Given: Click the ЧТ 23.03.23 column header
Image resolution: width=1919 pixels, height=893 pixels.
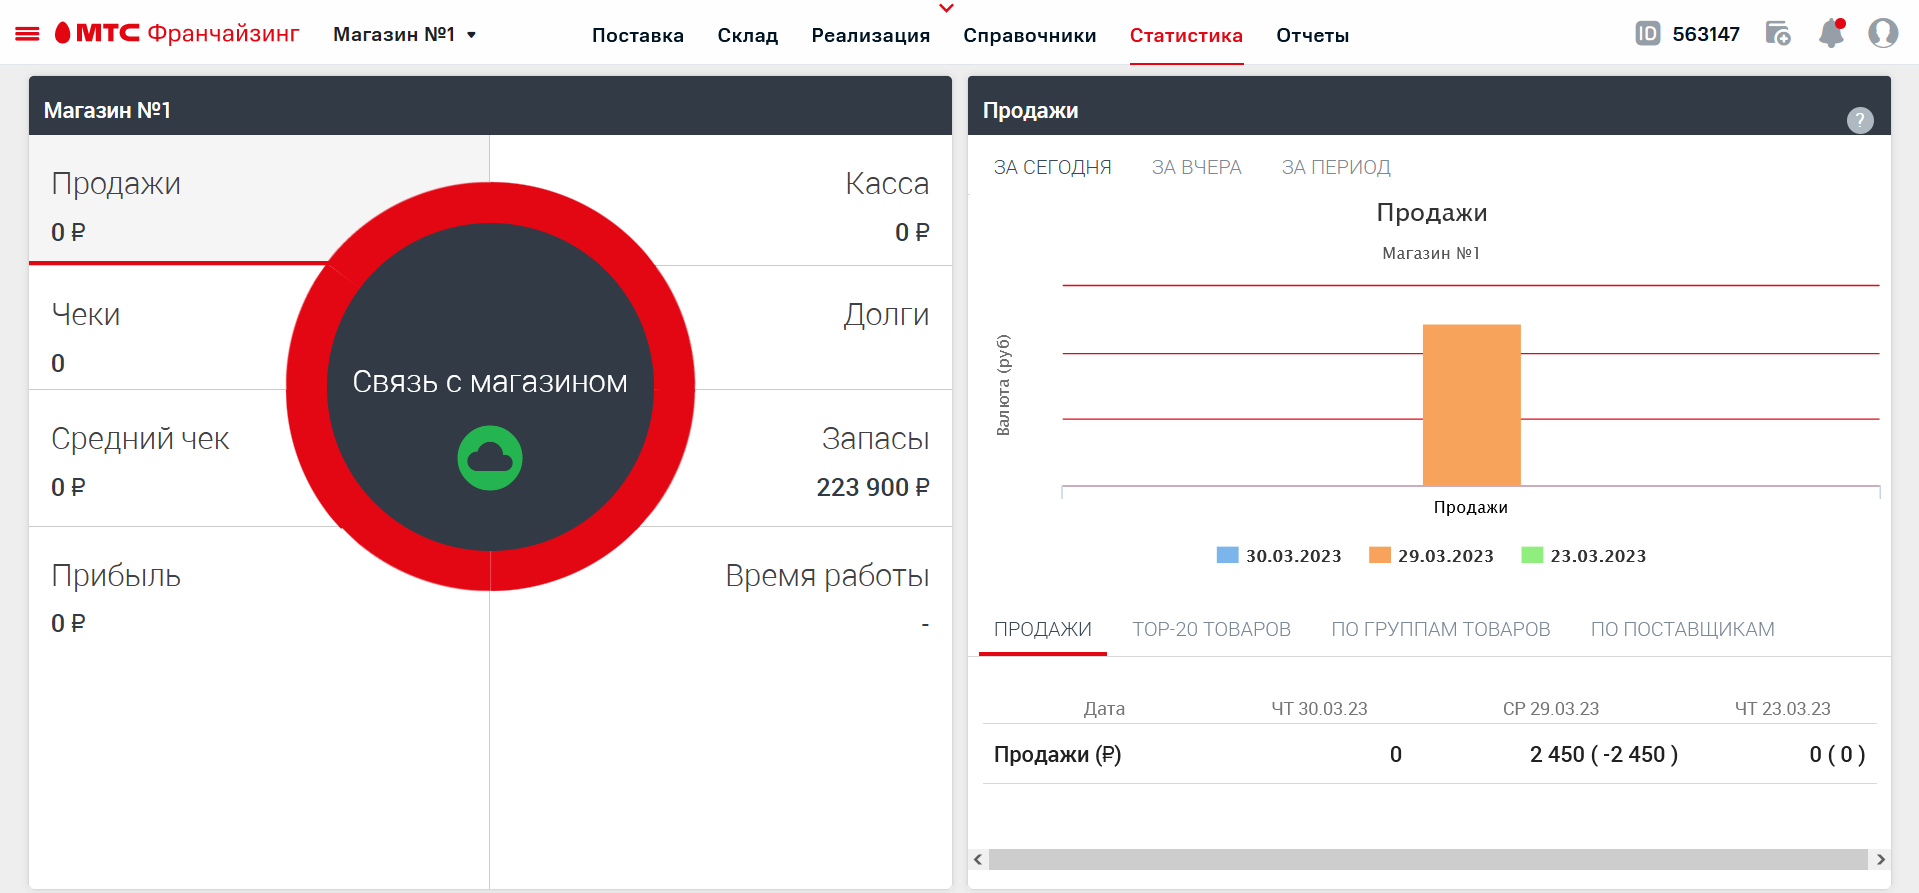Looking at the screenshot, I should (1782, 708).
